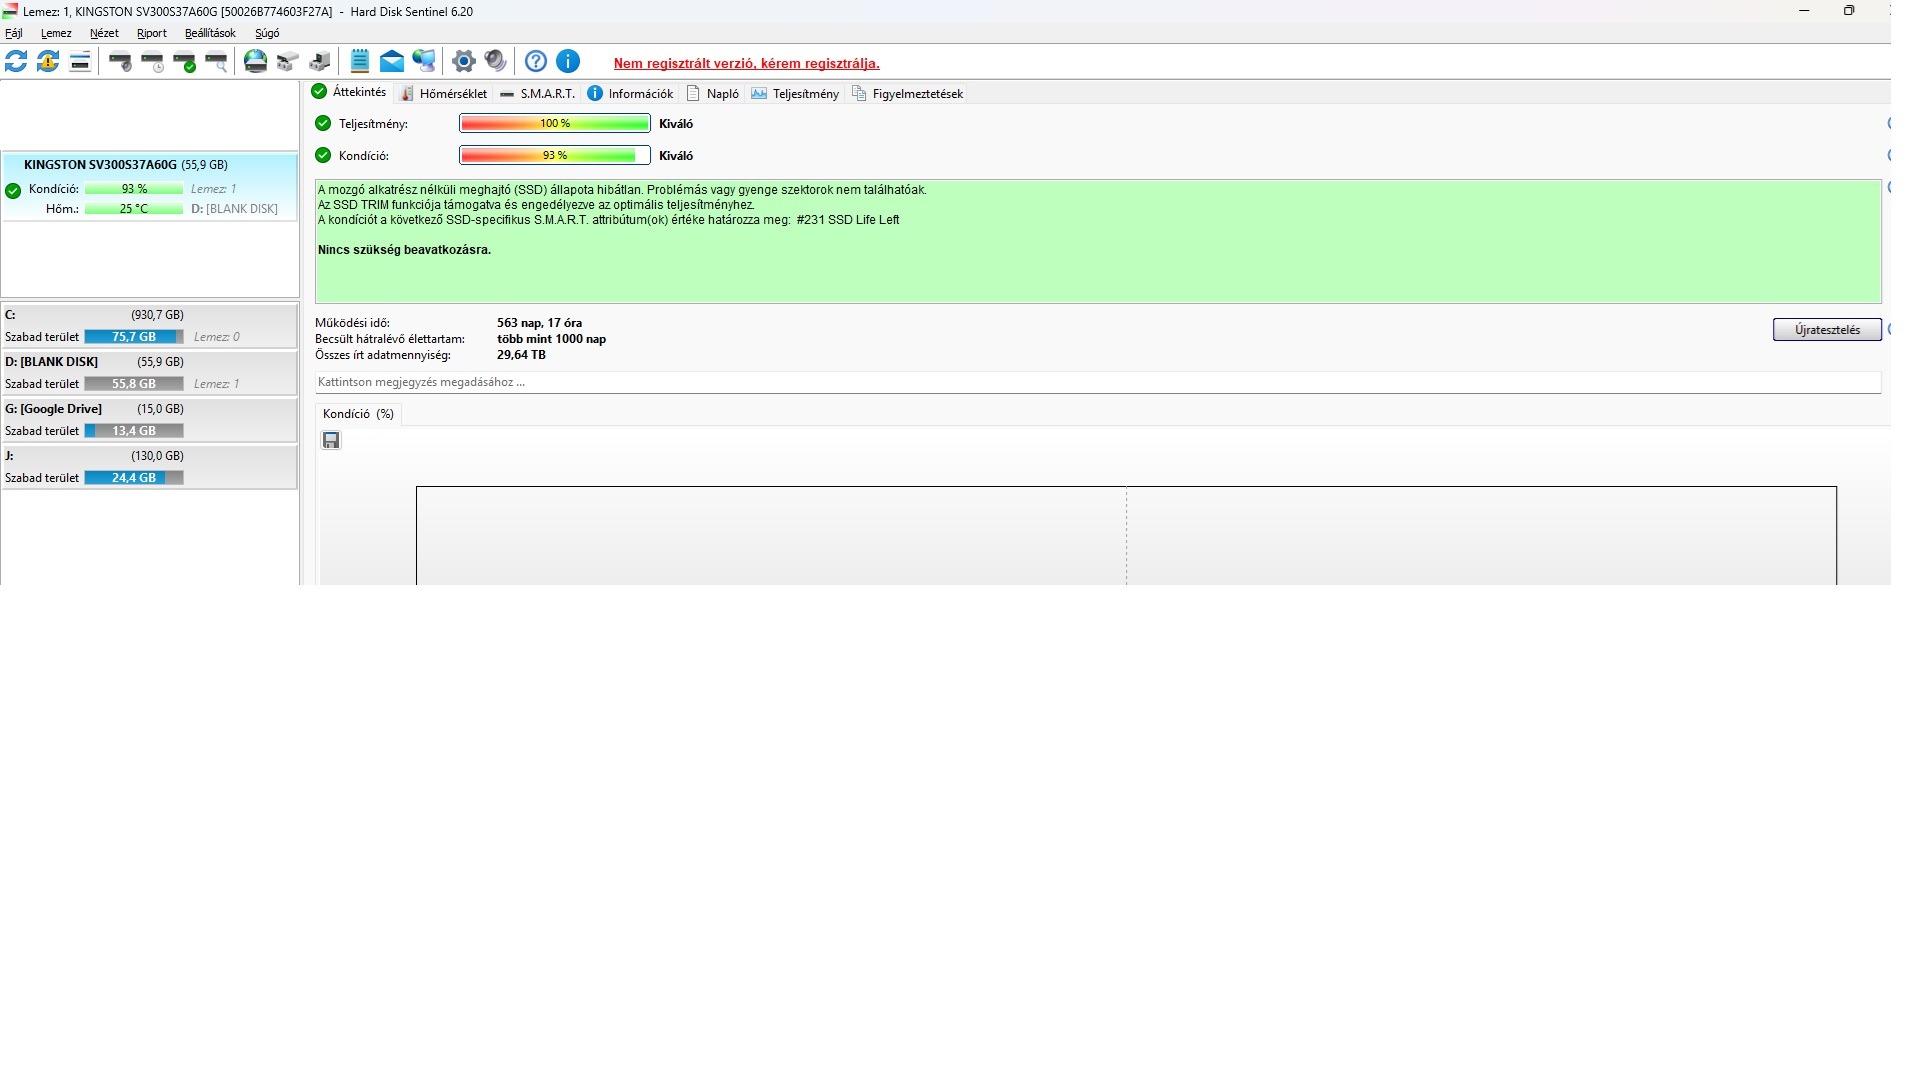Click the small 93 % condition bar under KINGSTON

[x=134, y=189]
